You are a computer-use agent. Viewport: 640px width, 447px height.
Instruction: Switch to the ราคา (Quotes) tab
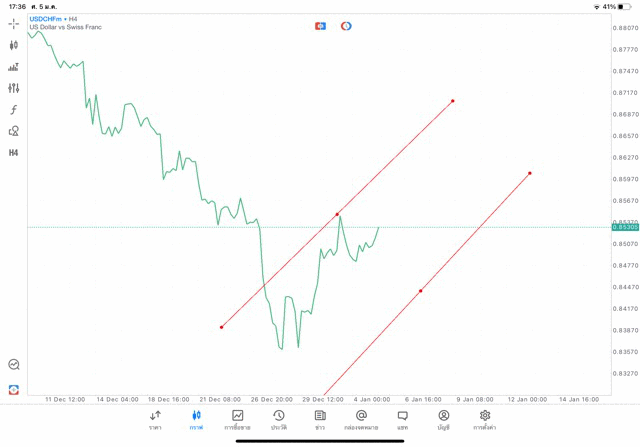[x=155, y=420]
